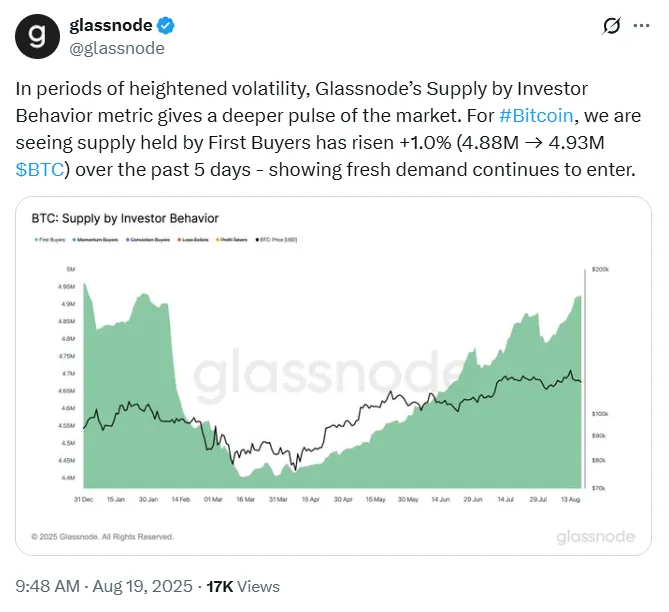Open the glassnode profile avatar
This screenshot has height=612, width=669.
(x=37, y=36)
